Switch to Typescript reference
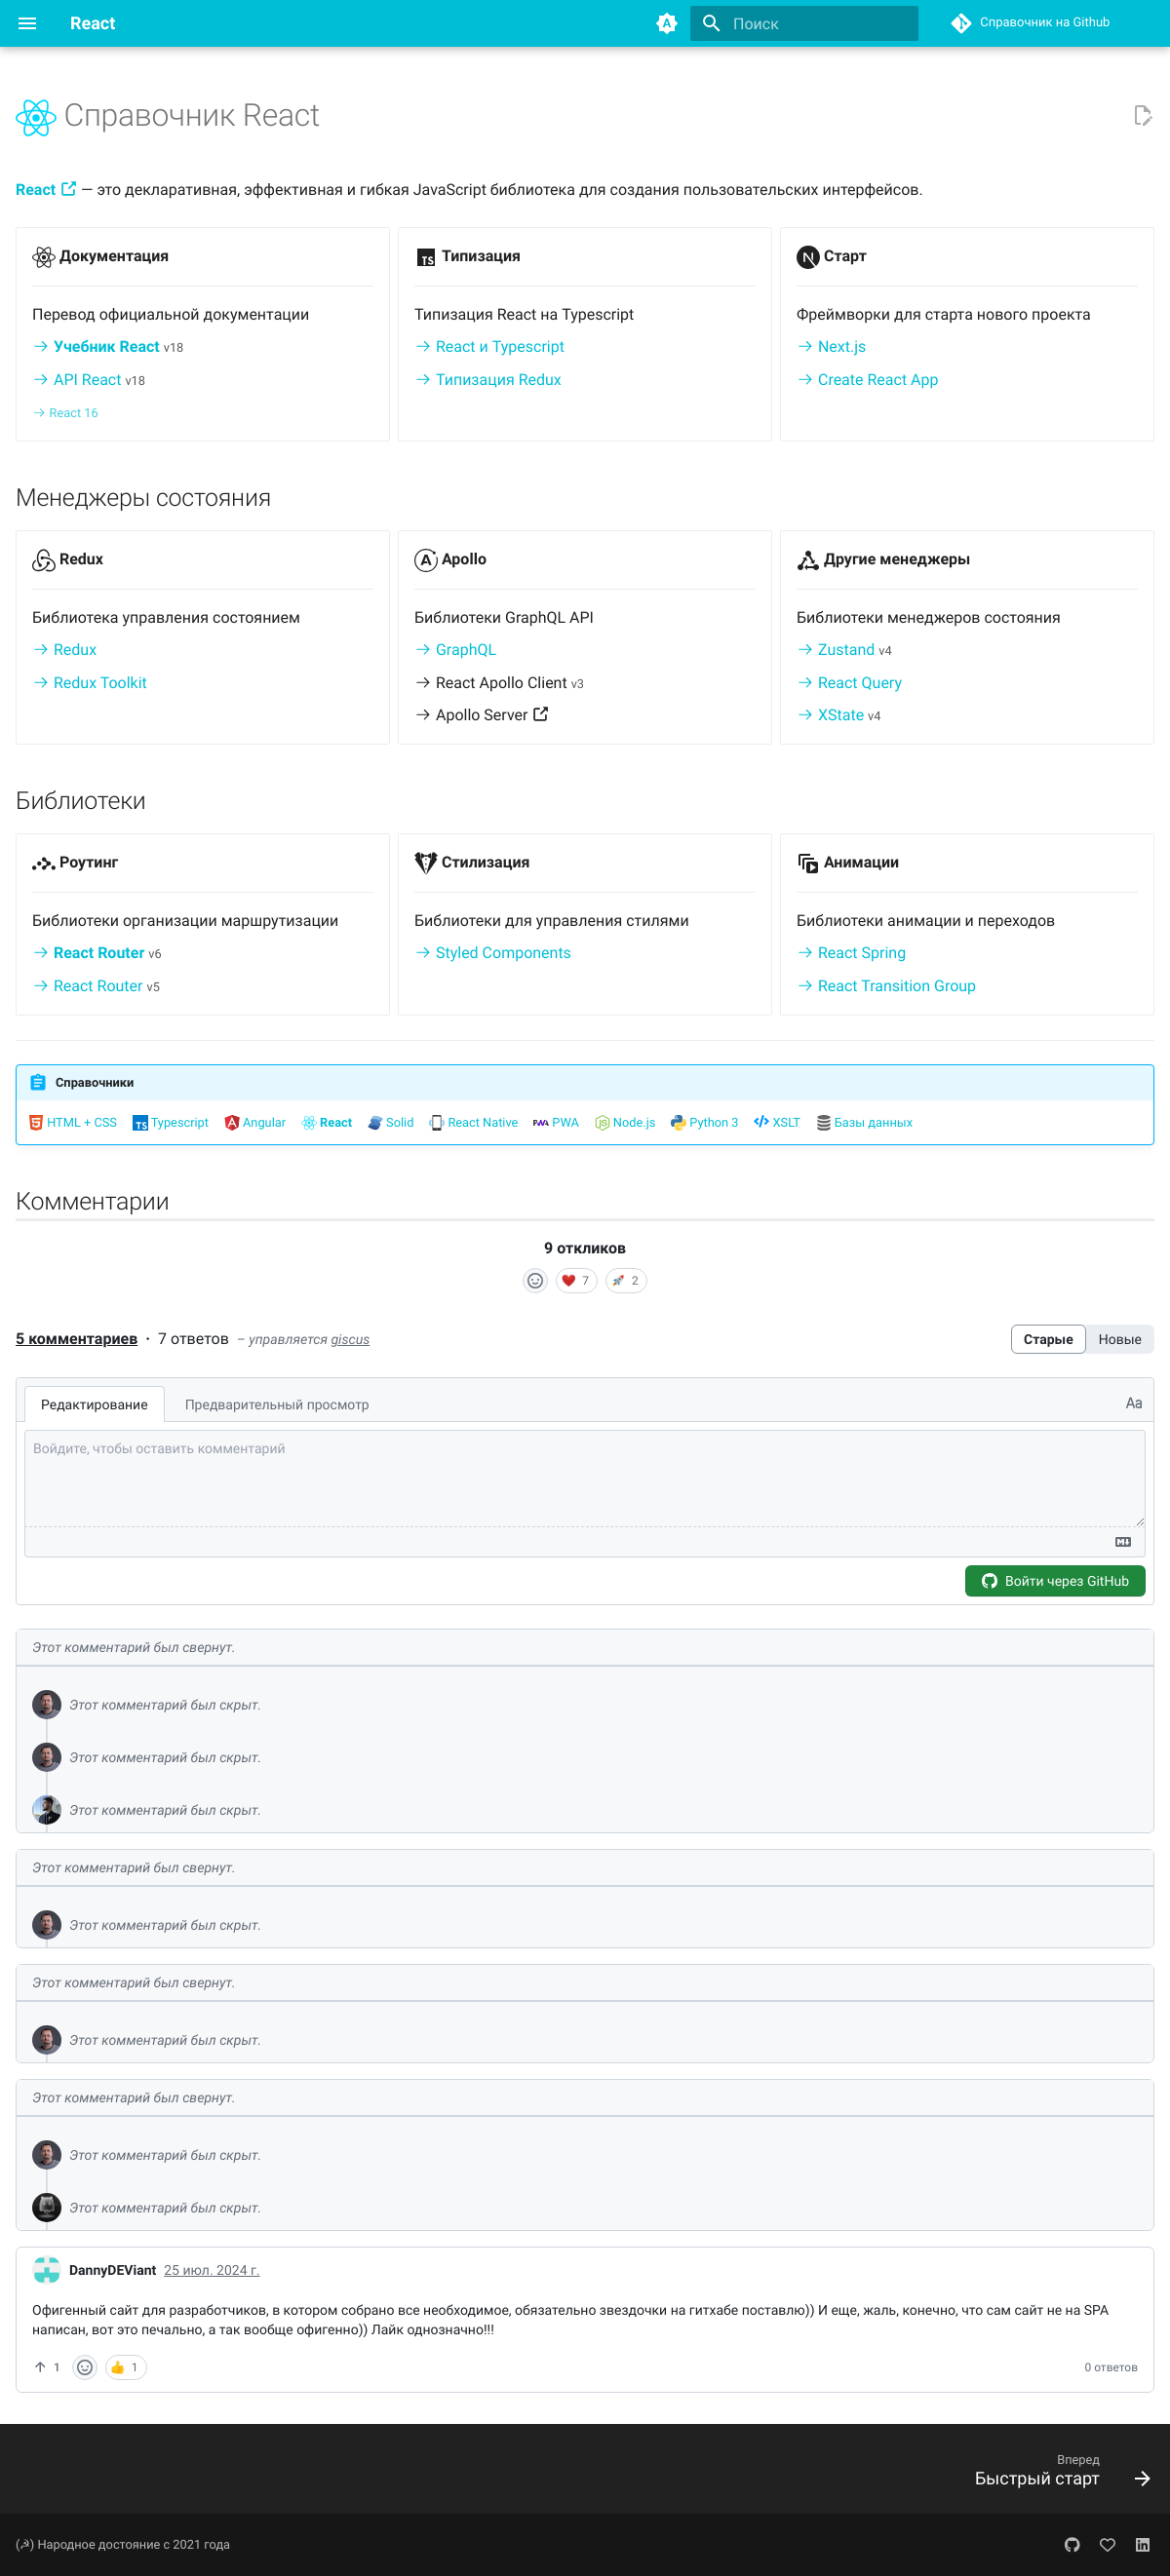This screenshot has width=1170, height=2576. [171, 1123]
